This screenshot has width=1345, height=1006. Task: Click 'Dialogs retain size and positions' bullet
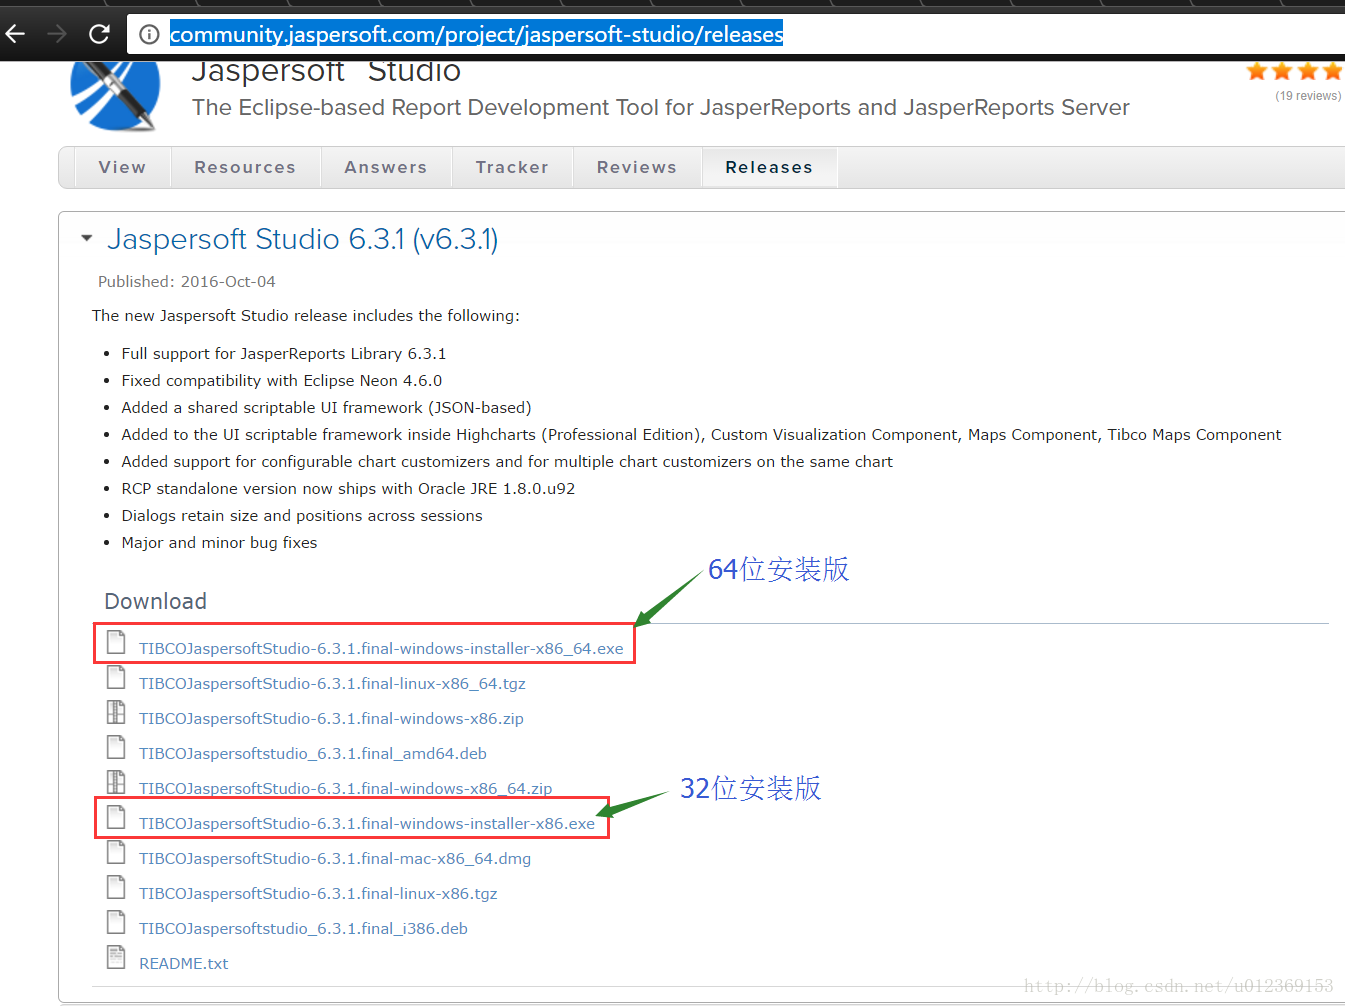click(x=302, y=516)
